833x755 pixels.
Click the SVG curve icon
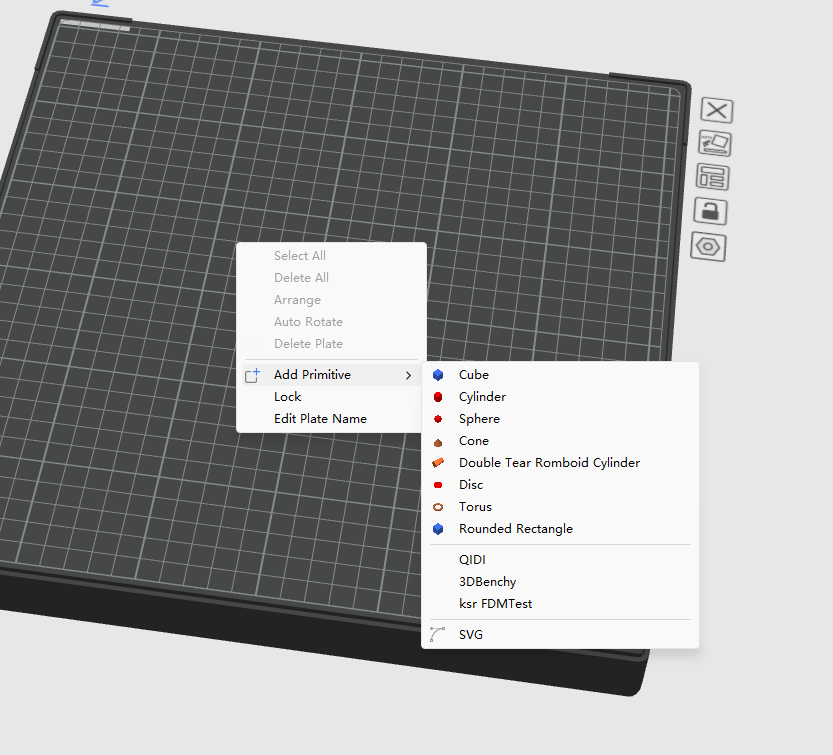coord(437,634)
